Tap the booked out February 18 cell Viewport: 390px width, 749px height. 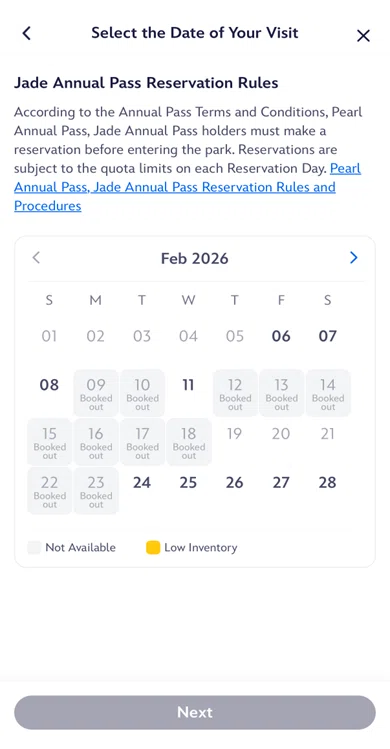click(188, 442)
